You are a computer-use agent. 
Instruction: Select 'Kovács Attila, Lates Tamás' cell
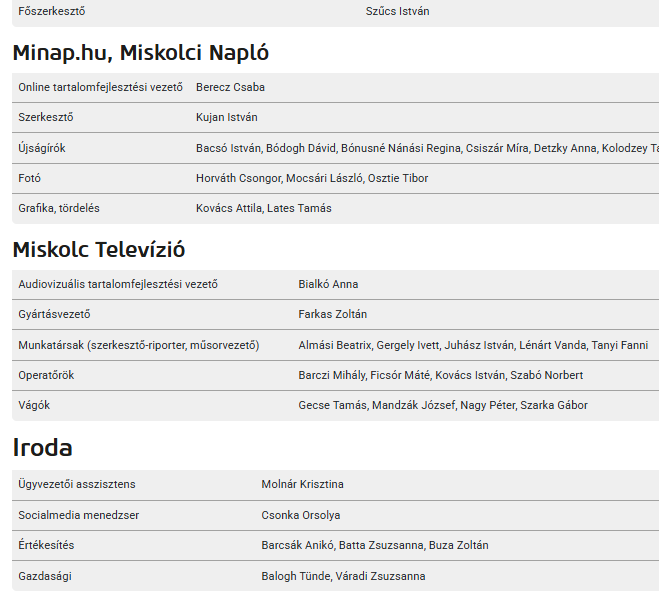(x=264, y=208)
